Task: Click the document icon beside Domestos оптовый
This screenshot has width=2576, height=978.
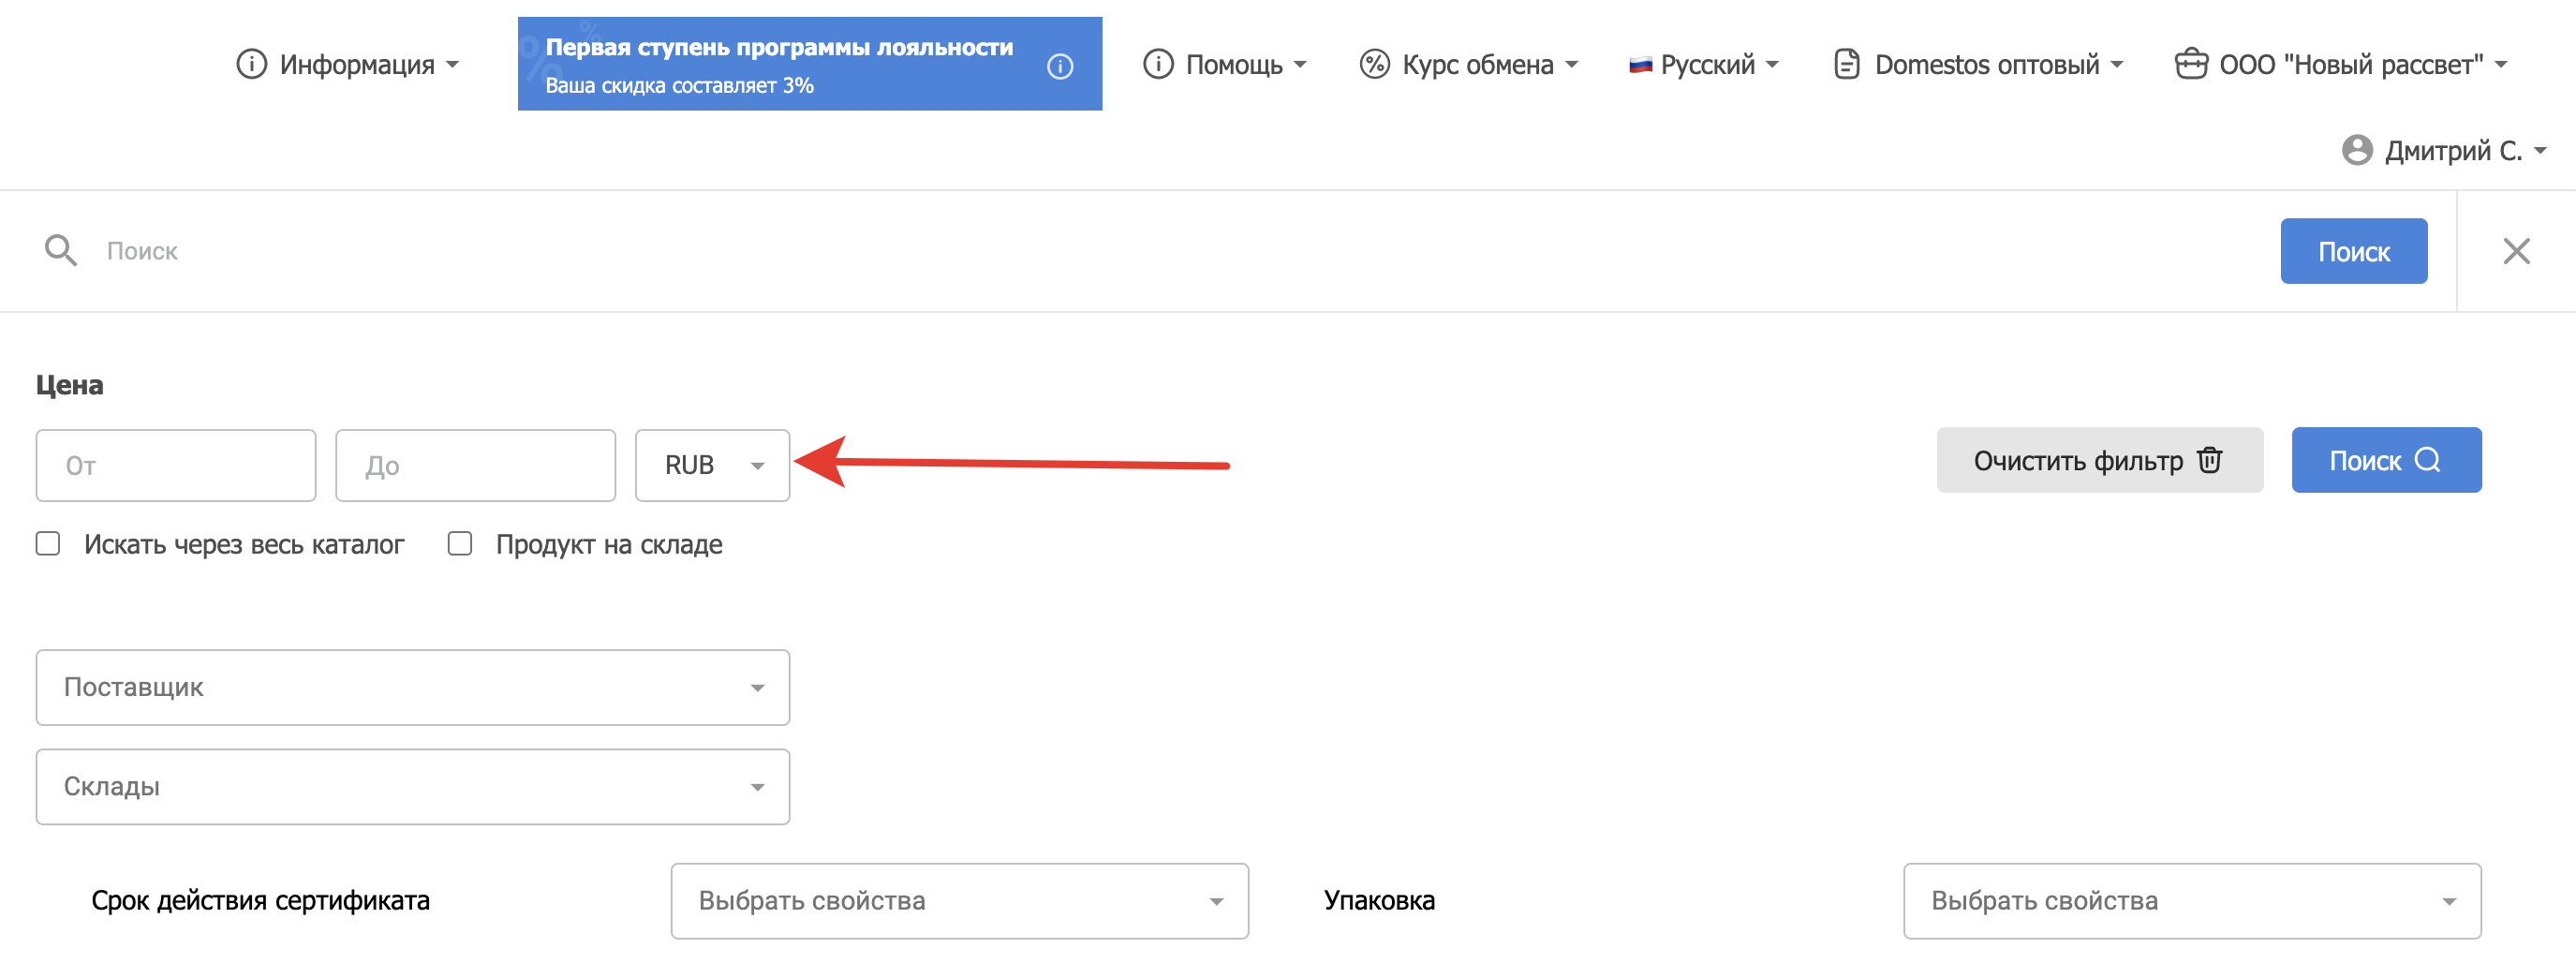Action: point(1846,65)
